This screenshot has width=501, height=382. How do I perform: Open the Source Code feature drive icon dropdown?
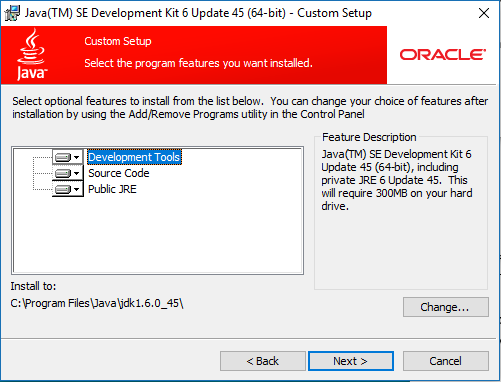click(68, 173)
